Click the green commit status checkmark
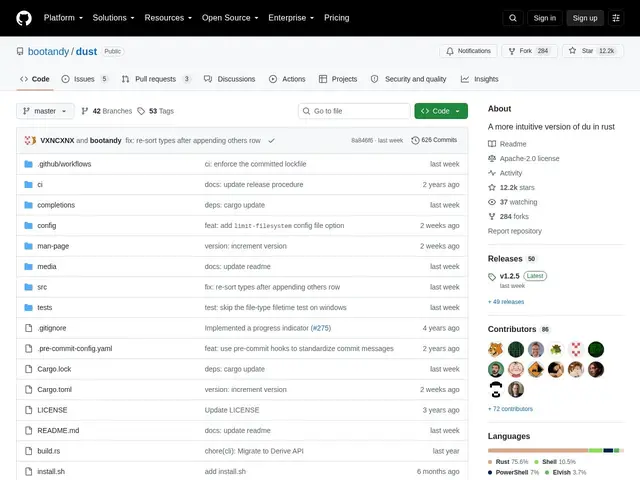This screenshot has width=640, height=480. pos(271,140)
